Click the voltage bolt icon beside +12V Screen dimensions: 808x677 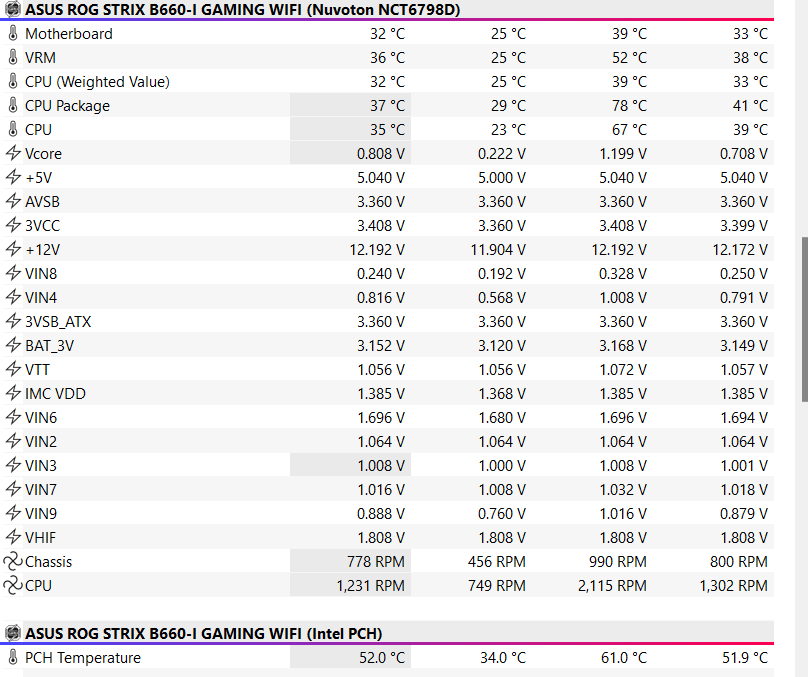13,249
